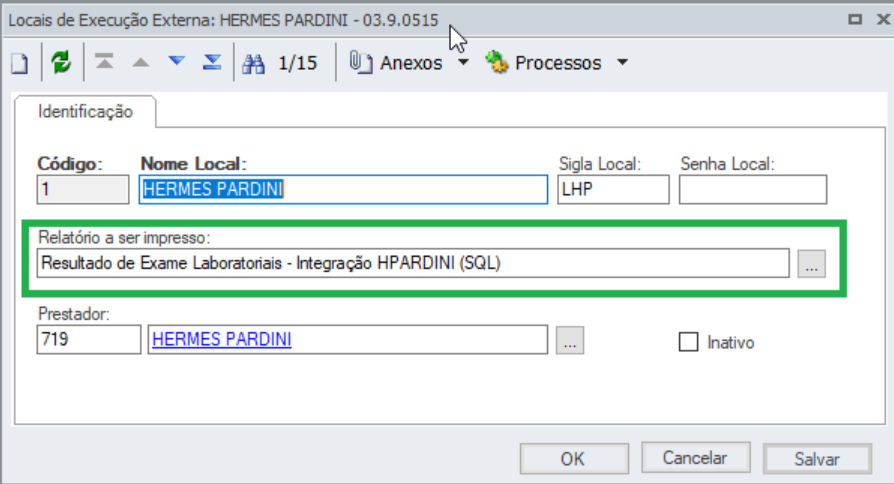Expand the Anexos dropdown arrow
Image resolution: width=894 pixels, height=484 pixels.
click(464, 62)
